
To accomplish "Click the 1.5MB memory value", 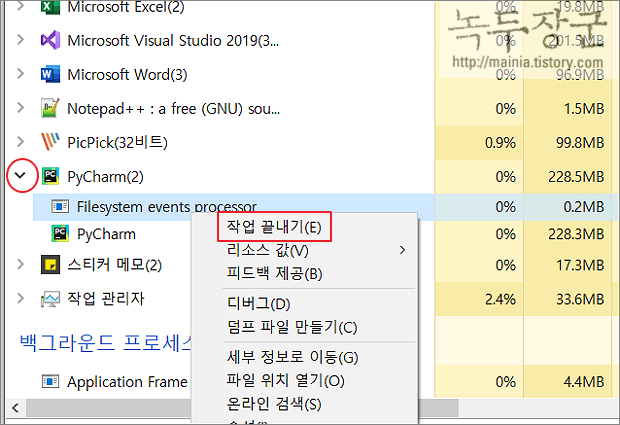I will (584, 108).
